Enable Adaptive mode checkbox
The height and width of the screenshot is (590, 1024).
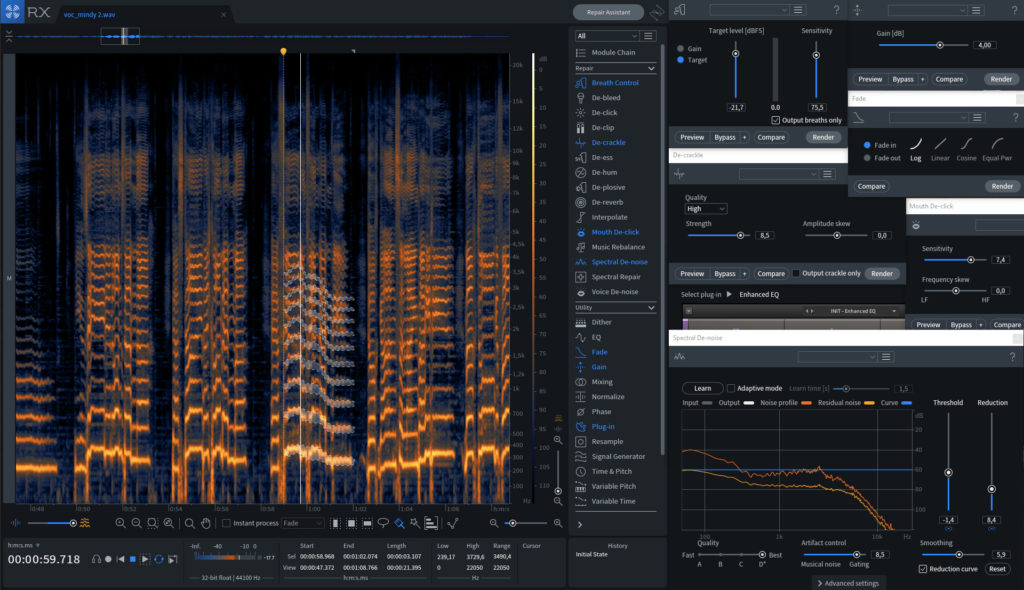[x=731, y=388]
